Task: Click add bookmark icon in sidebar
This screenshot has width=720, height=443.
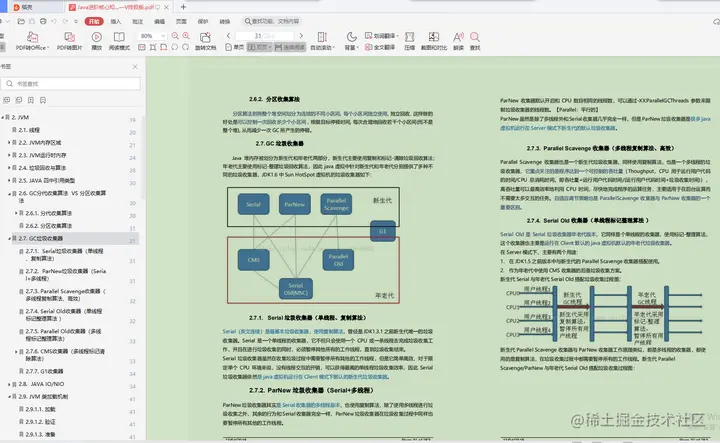Action: [31, 100]
